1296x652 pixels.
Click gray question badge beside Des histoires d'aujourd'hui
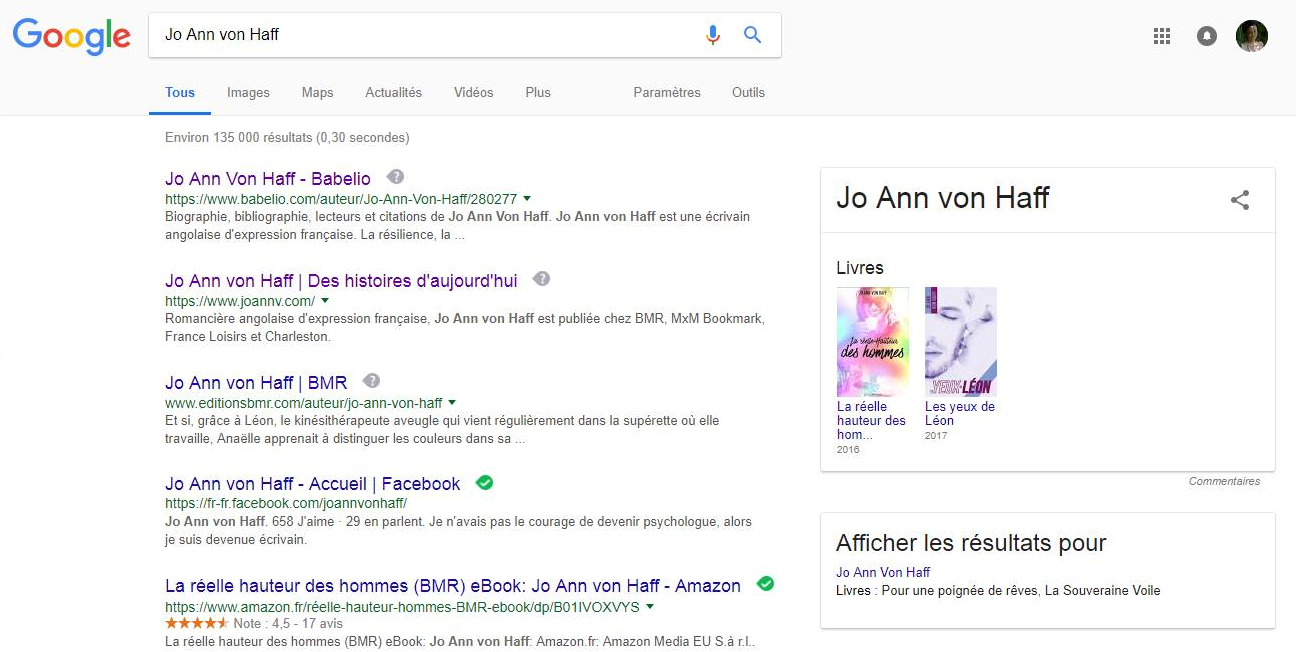tap(542, 279)
